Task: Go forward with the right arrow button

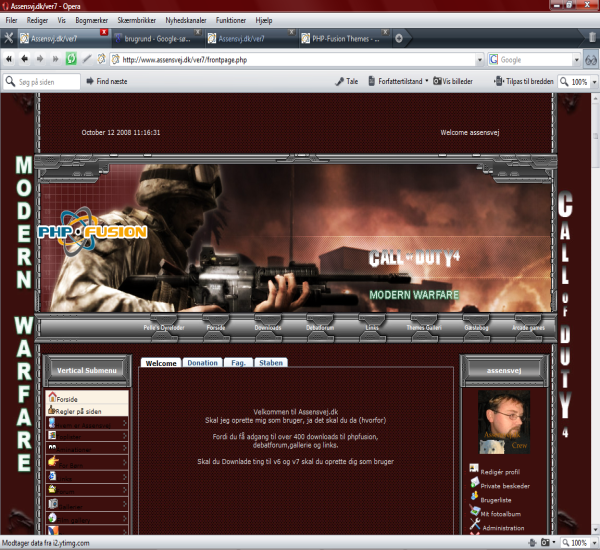Action: coord(40,59)
